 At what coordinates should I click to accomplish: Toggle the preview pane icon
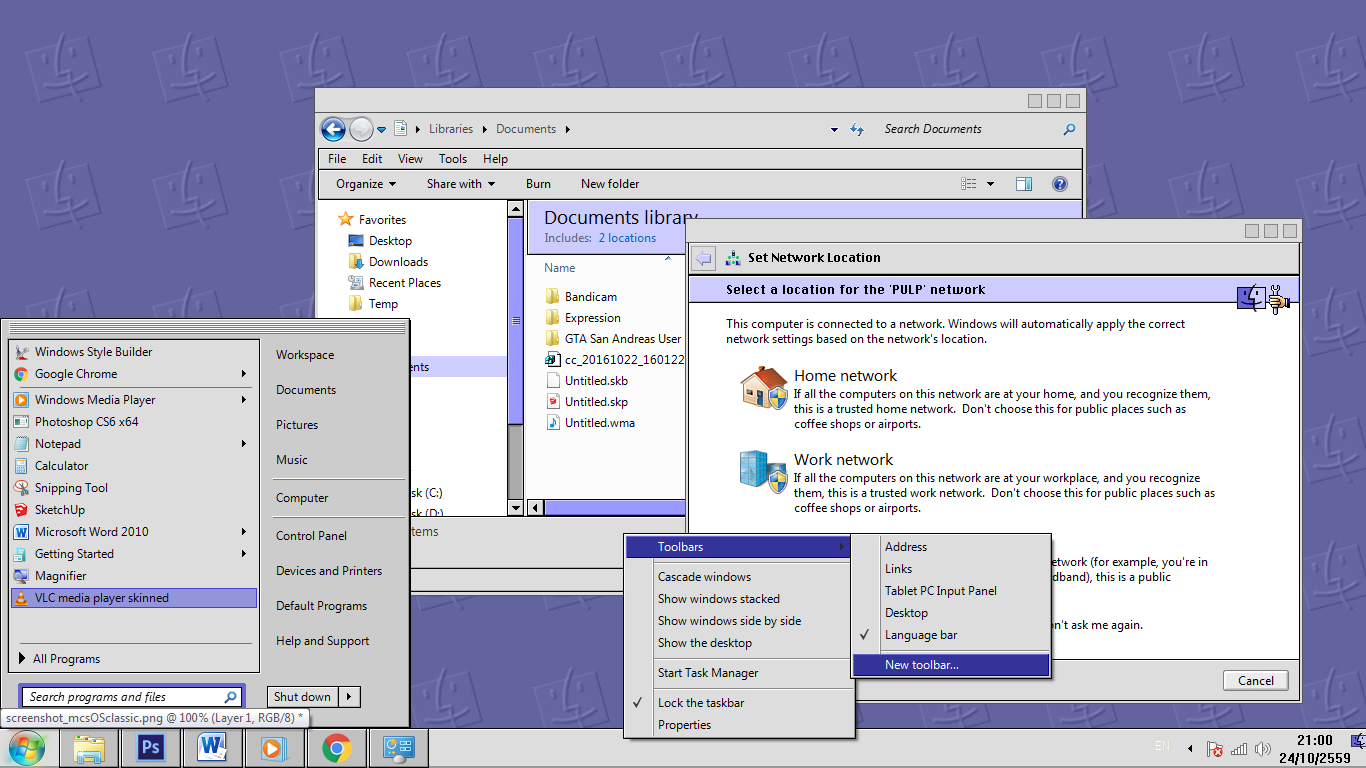1023,184
